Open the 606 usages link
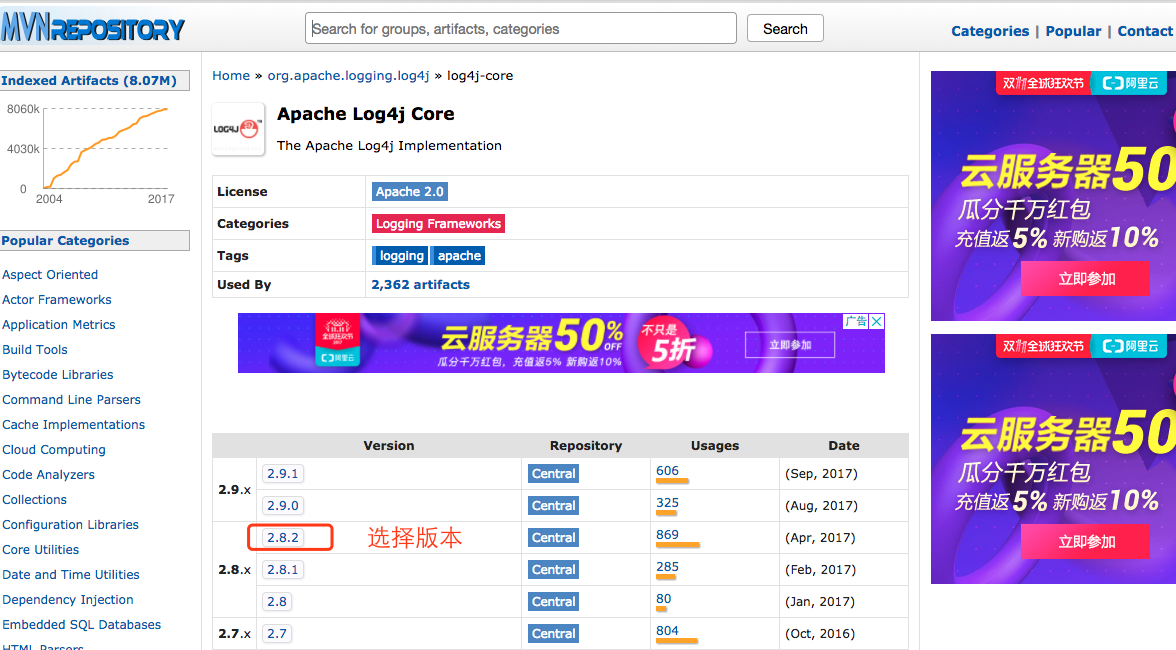This screenshot has width=1176, height=650. click(x=668, y=471)
